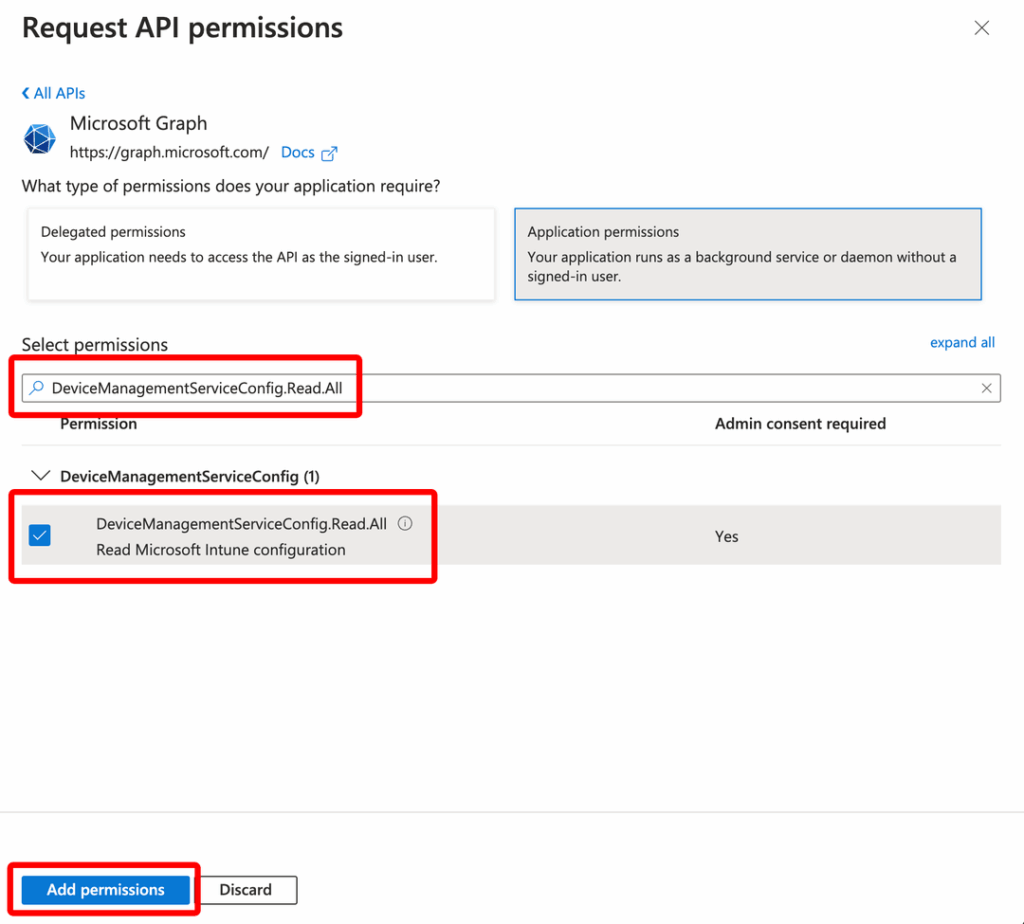Image resolution: width=1024 pixels, height=924 pixels.
Task: Navigate back using the All APIs link
Action: (x=58, y=92)
